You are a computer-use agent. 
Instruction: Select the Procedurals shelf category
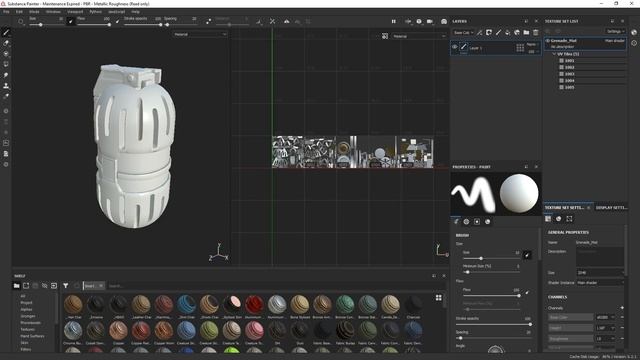coord(31,323)
